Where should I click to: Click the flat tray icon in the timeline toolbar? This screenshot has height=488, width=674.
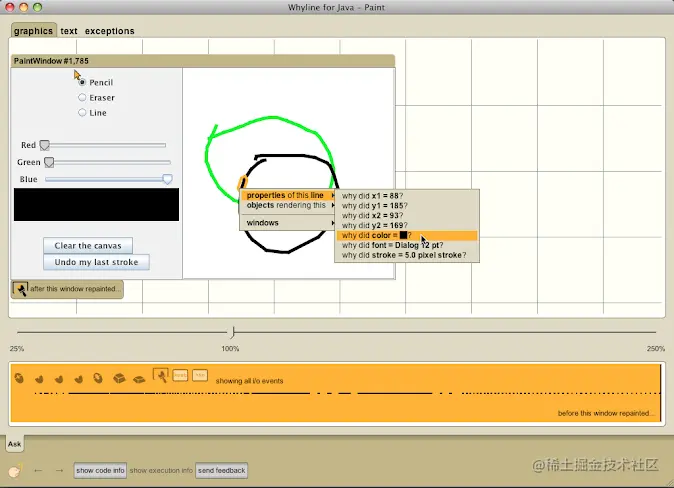(139, 379)
